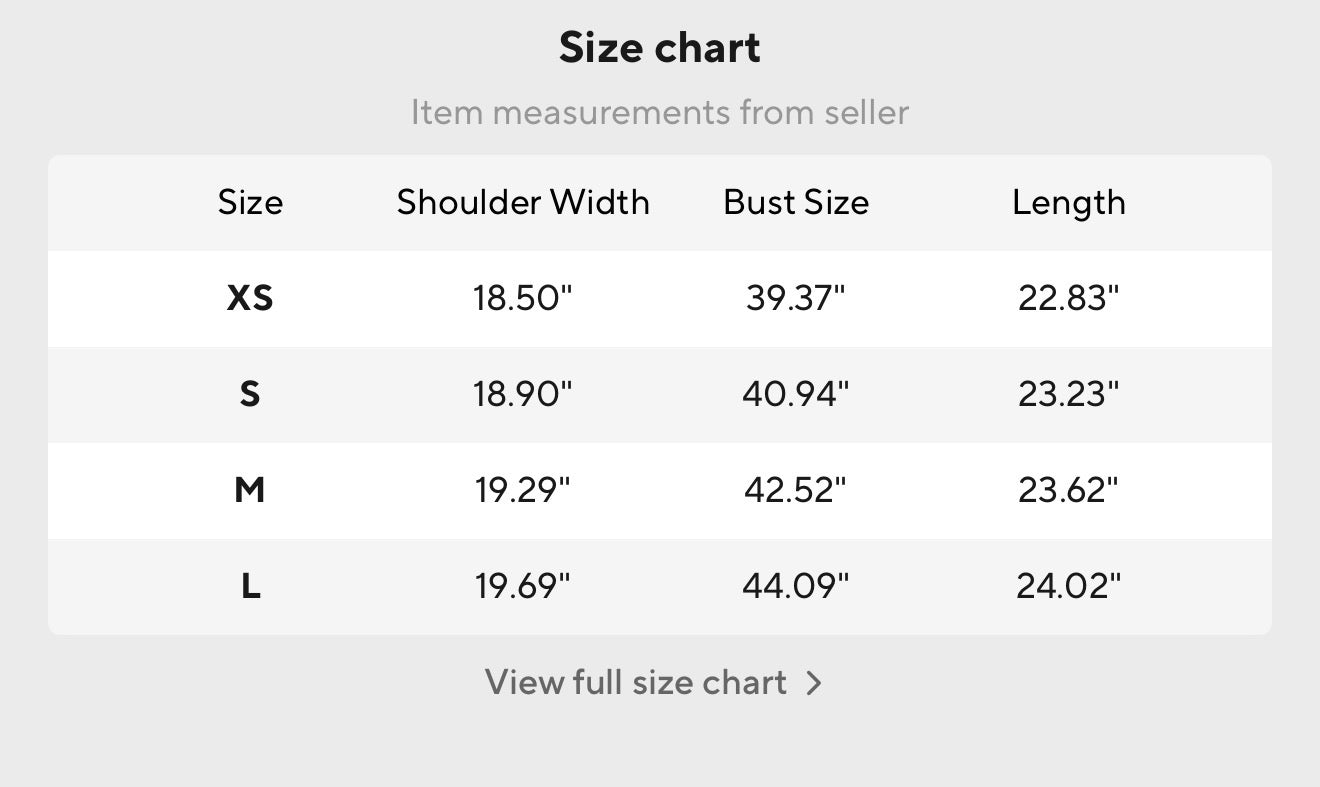
Task: Click the M length value 23.62"
Action: pos(1068,490)
